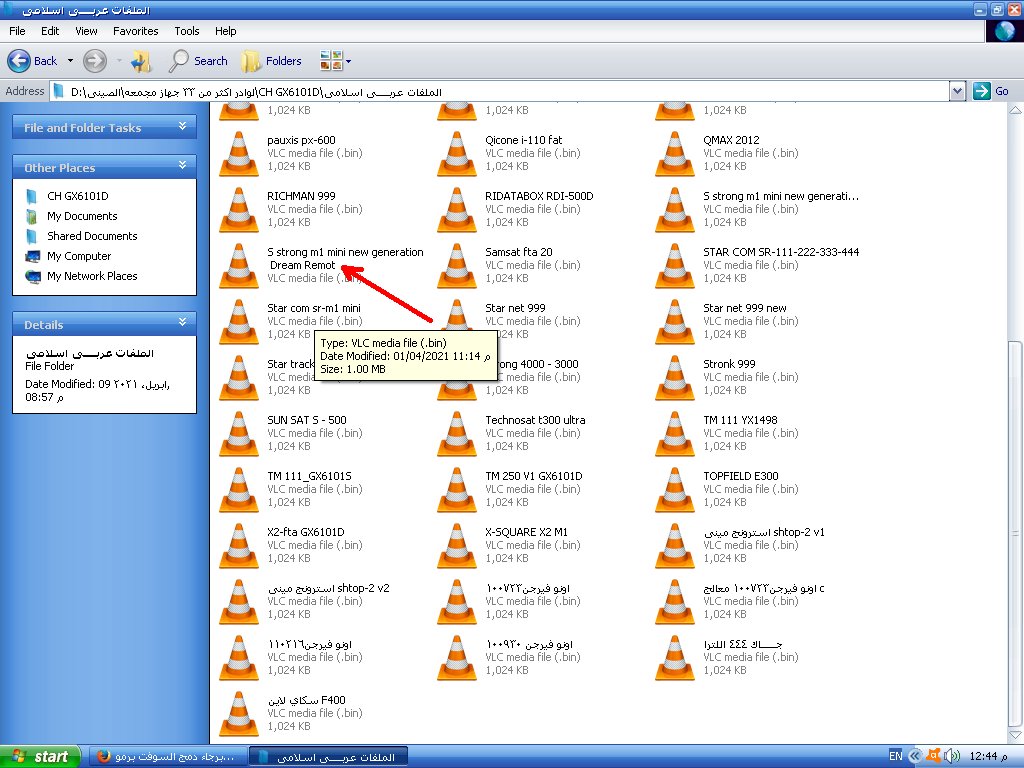
Task: Select S strong m1 mini new generation Dream Remot
Action: 345,259
